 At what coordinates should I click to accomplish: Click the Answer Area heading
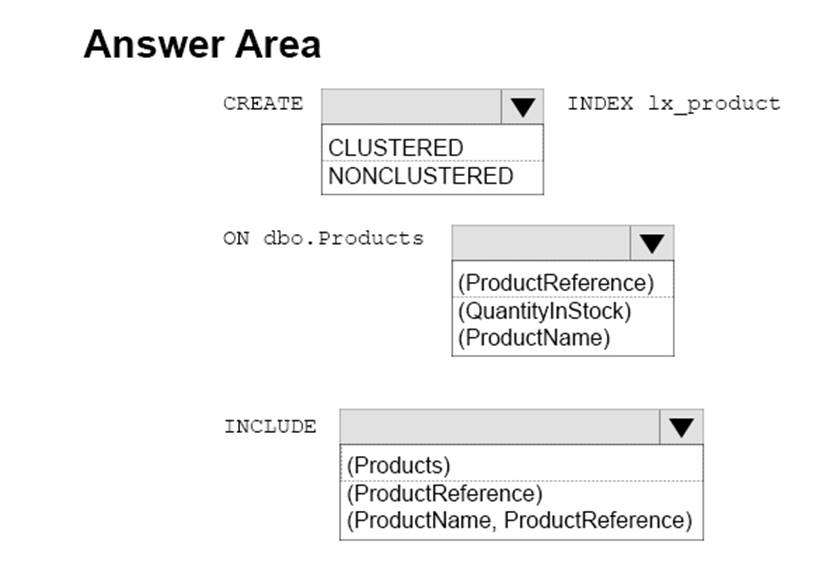click(202, 45)
